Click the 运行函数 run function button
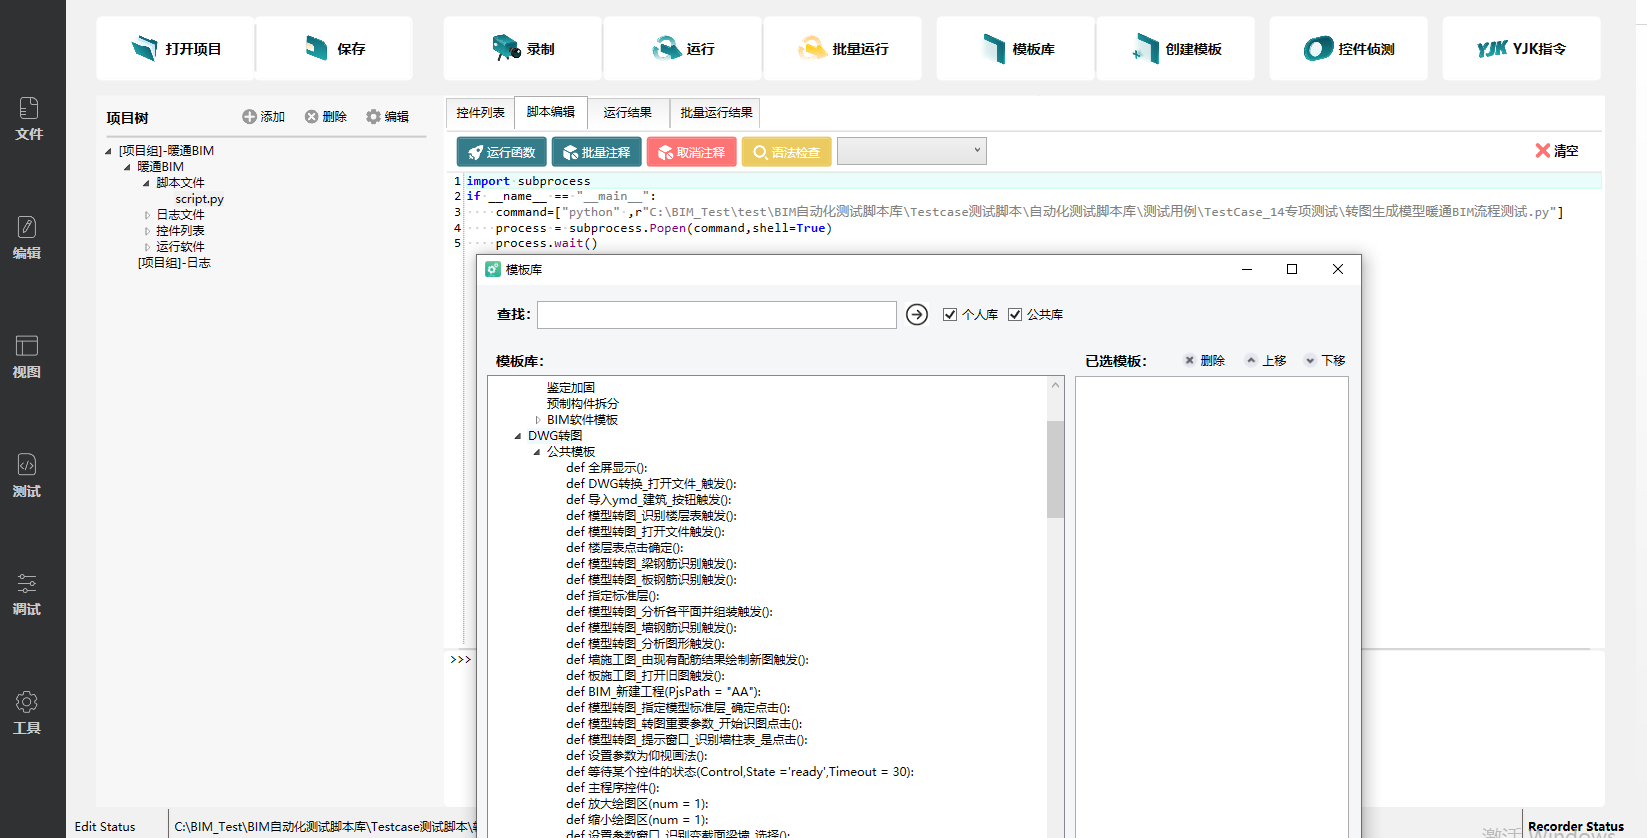The height and width of the screenshot is (838, 1647). click(501, 152)
